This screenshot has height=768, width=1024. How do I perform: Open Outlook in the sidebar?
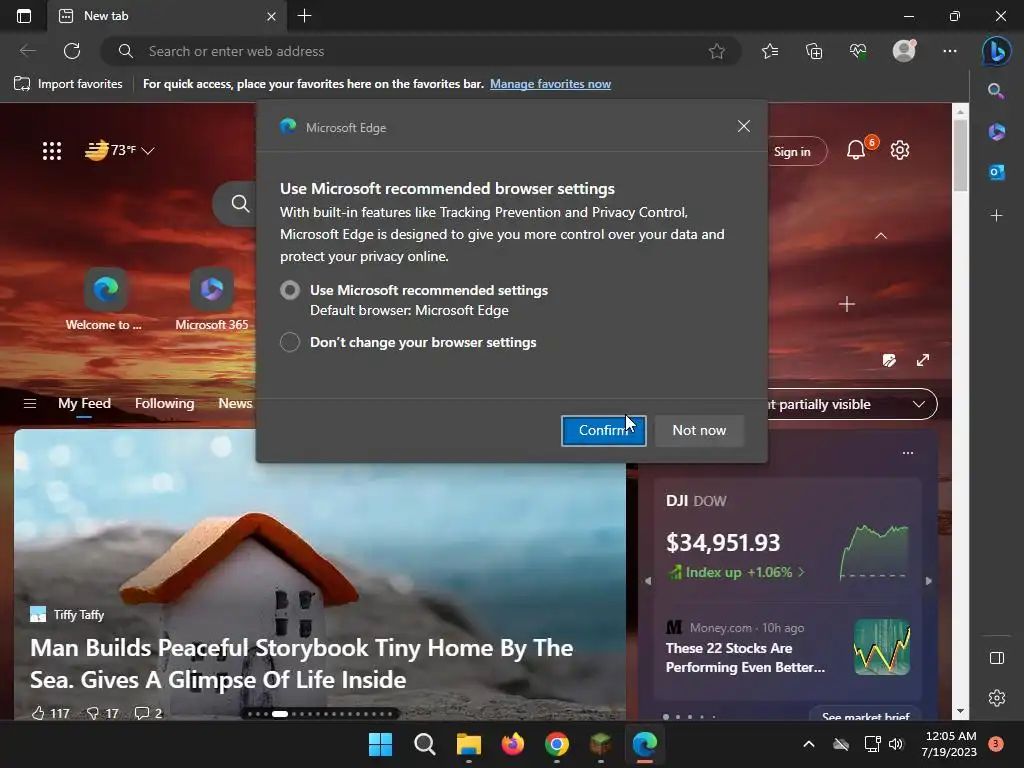996,172
